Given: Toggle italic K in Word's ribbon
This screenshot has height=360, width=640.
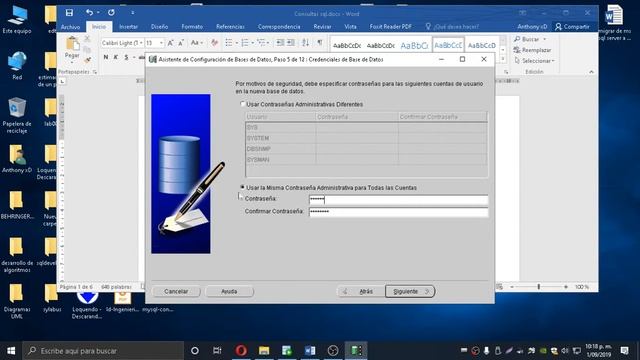Looking at the screenshot, I should [116, 57].
